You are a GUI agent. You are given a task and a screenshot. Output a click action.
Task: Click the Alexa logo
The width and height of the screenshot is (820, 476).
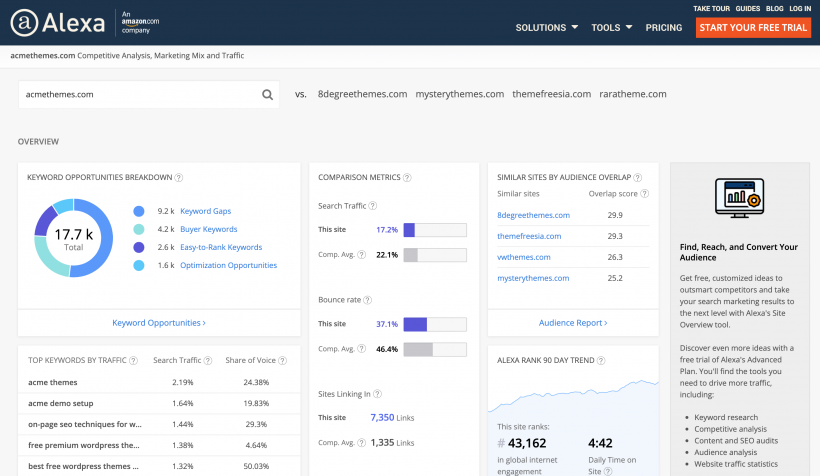[x=58, y=22]
